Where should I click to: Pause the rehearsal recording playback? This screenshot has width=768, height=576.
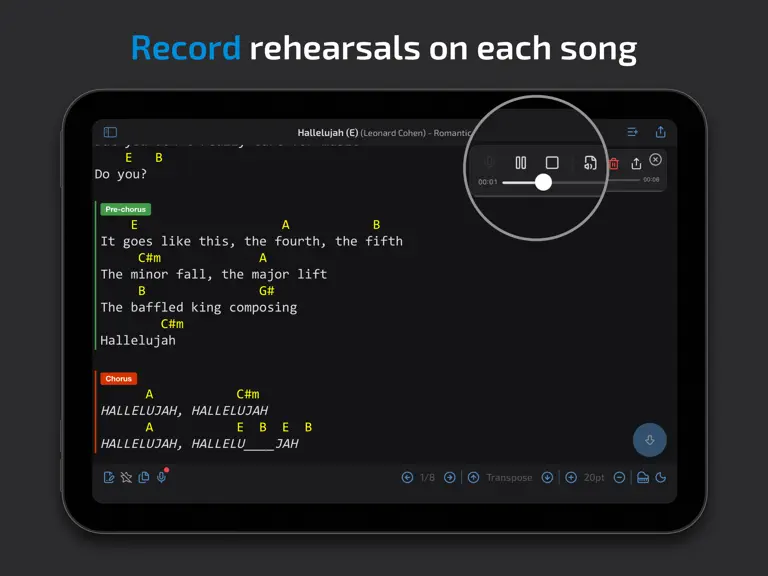click(x=521, y=163)
